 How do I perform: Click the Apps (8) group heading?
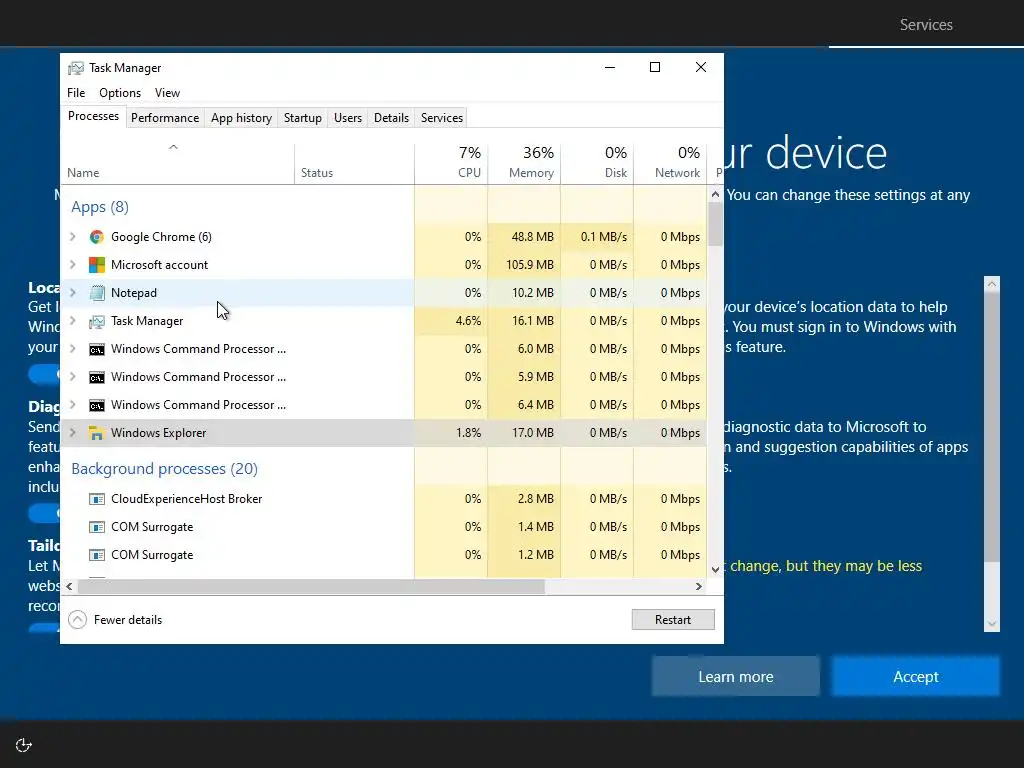(100, 207)
